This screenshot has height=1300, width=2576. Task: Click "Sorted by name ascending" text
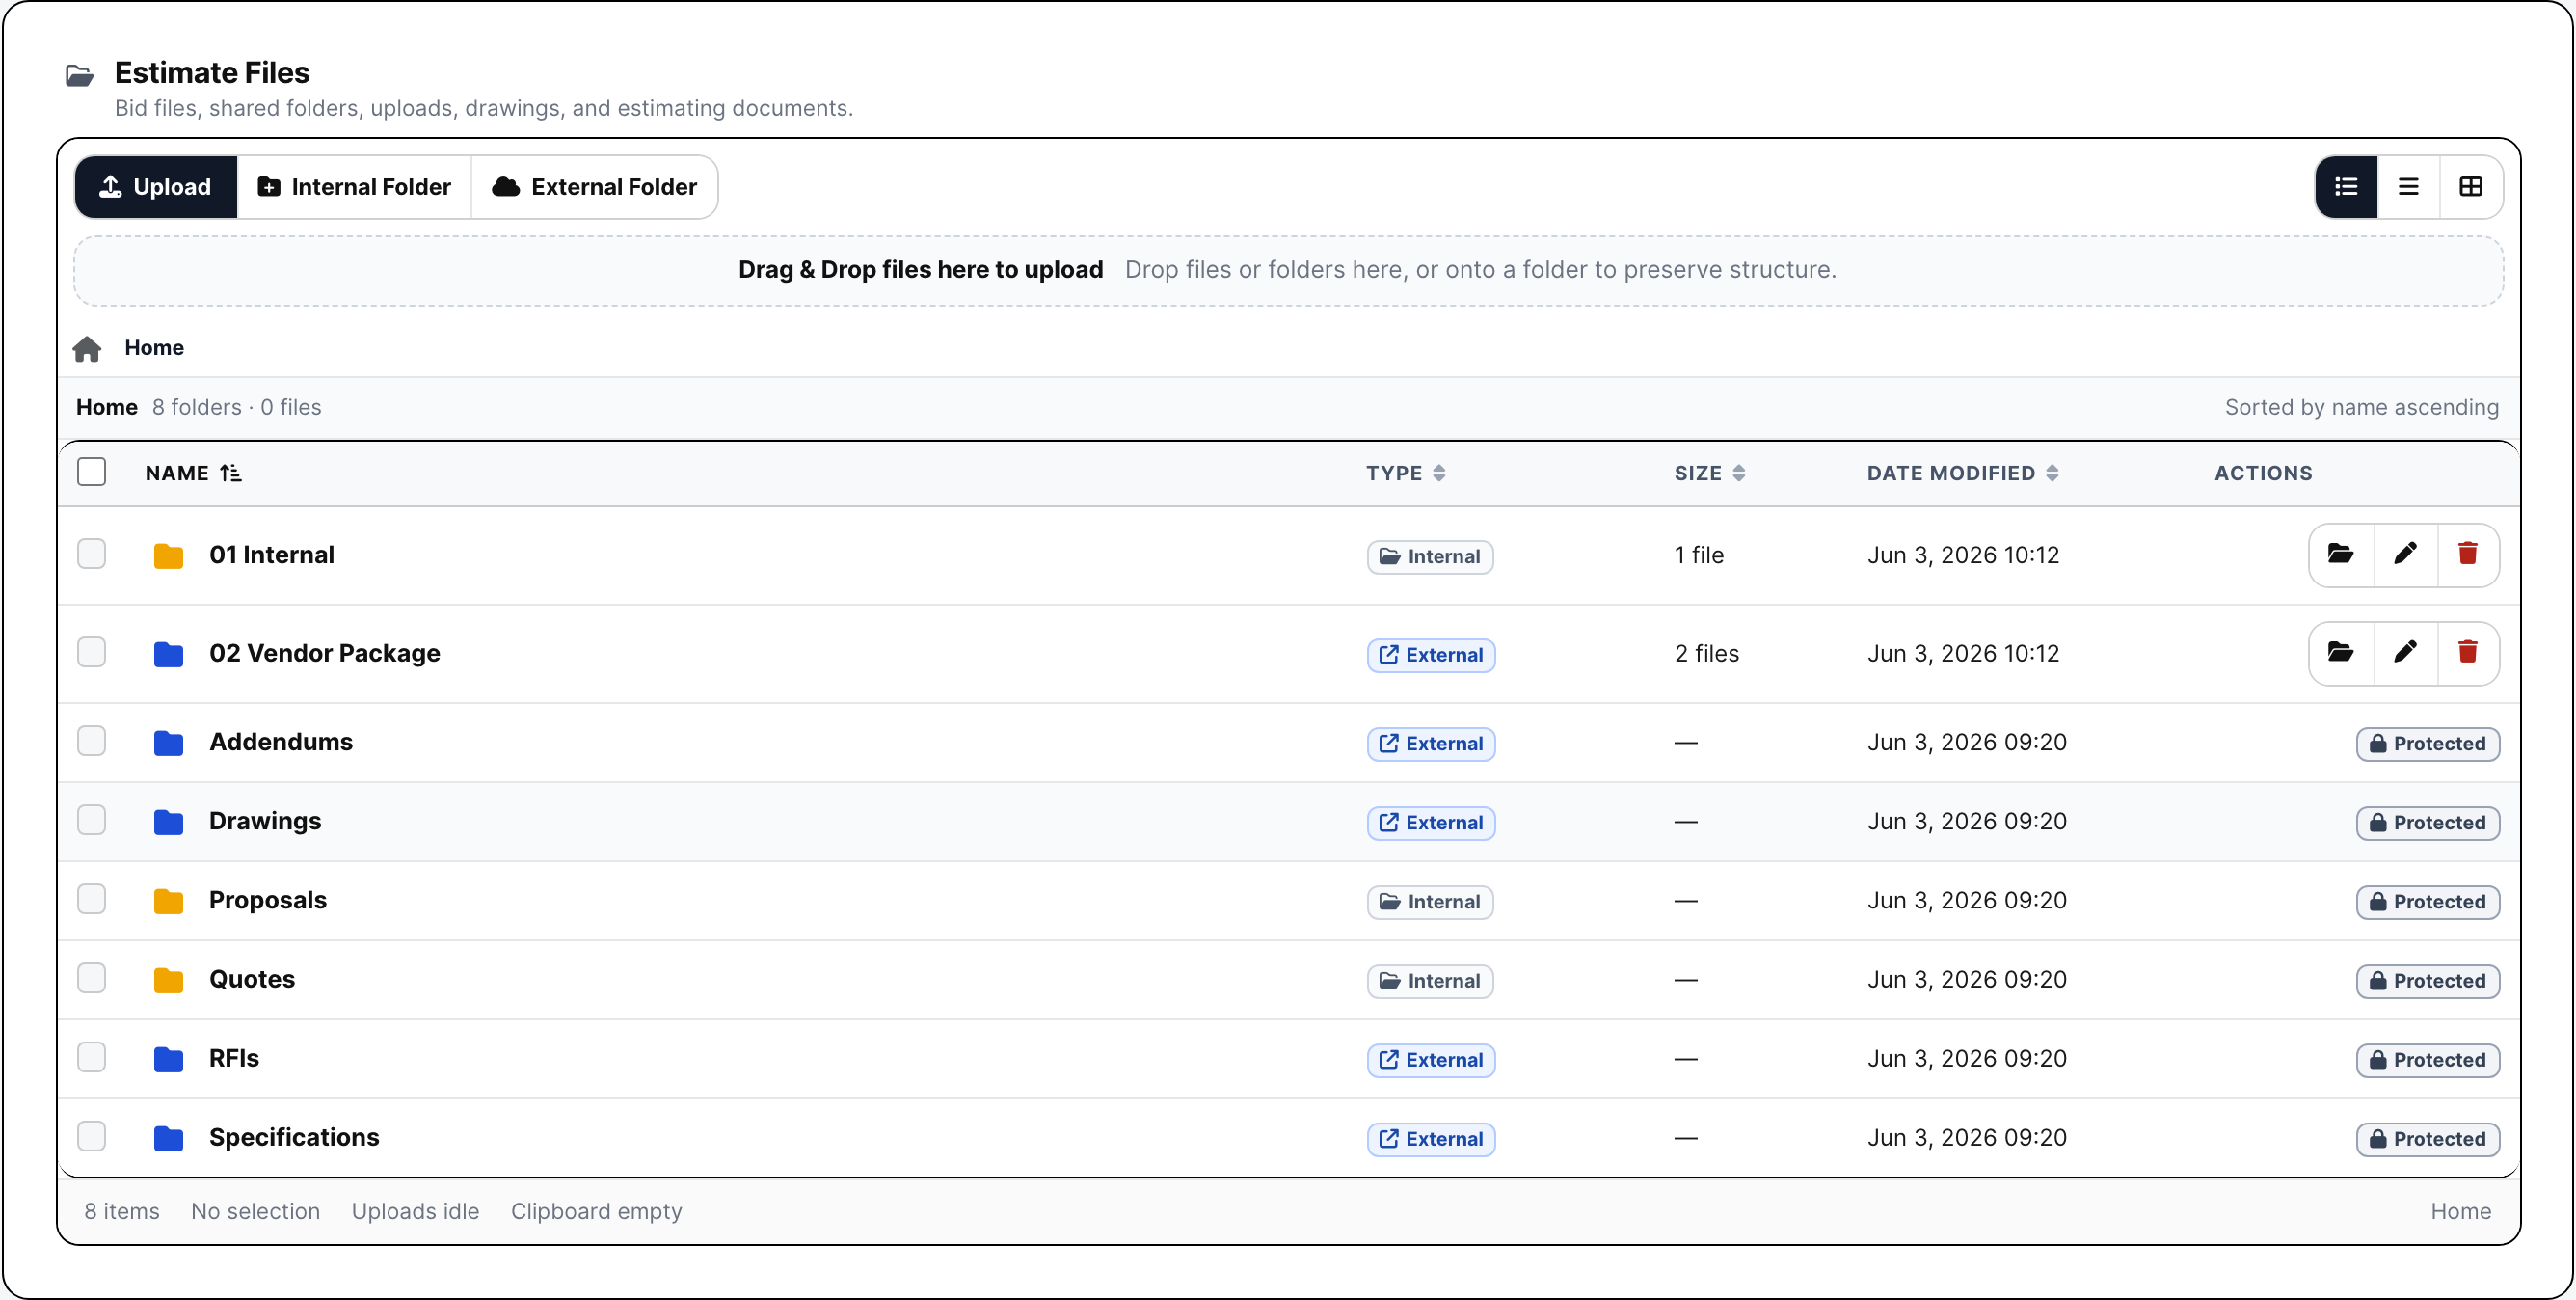pos(2361,407)
